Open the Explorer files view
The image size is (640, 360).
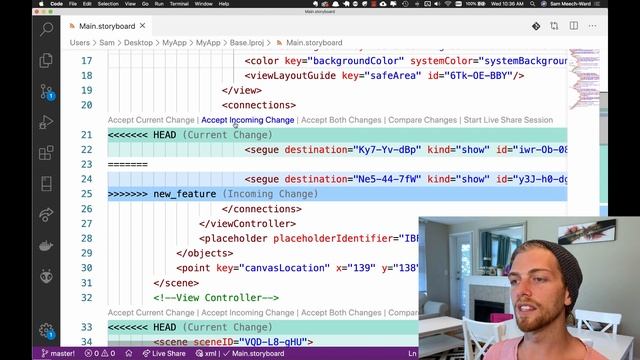[x=46, y=60]
